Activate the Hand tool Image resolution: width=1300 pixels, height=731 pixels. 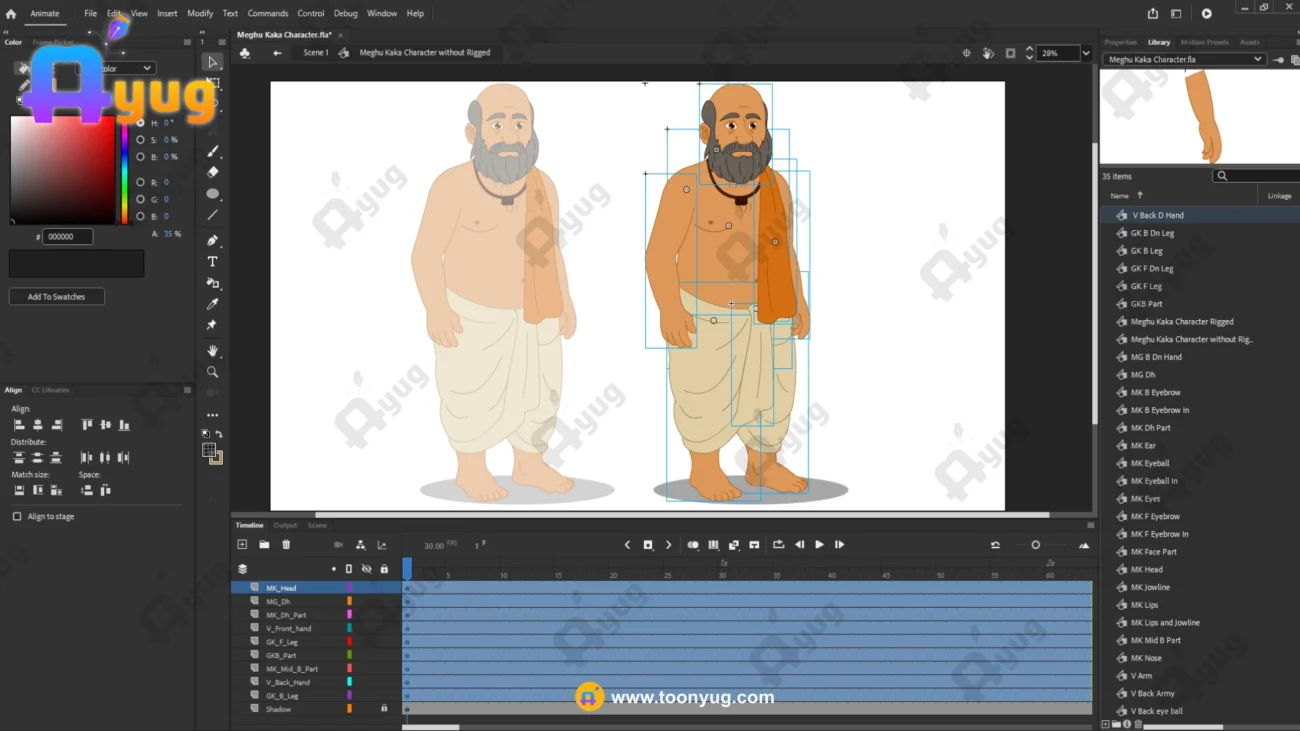pyautogui.click(x=212, y=351)
